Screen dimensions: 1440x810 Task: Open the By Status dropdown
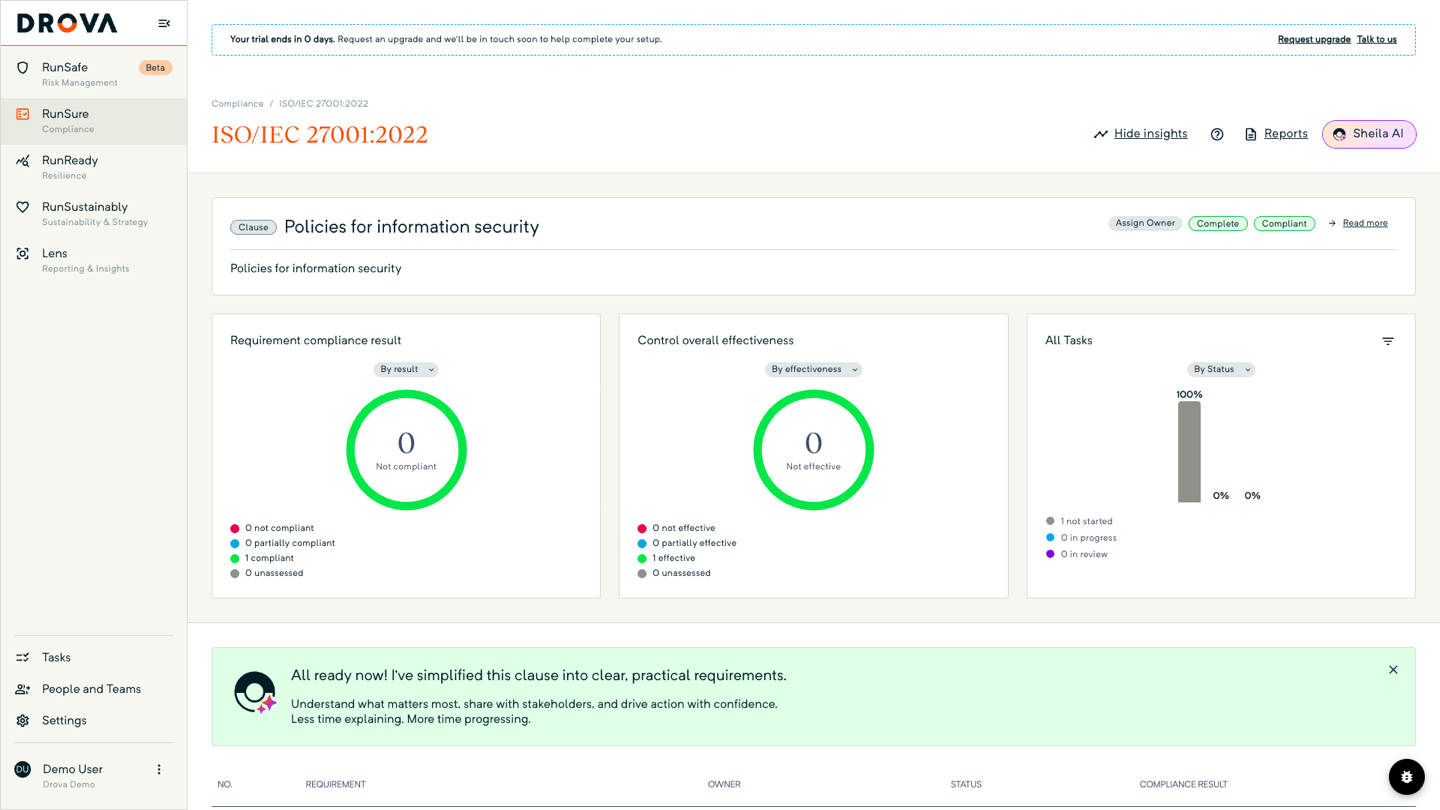[x=1221, y=369]
